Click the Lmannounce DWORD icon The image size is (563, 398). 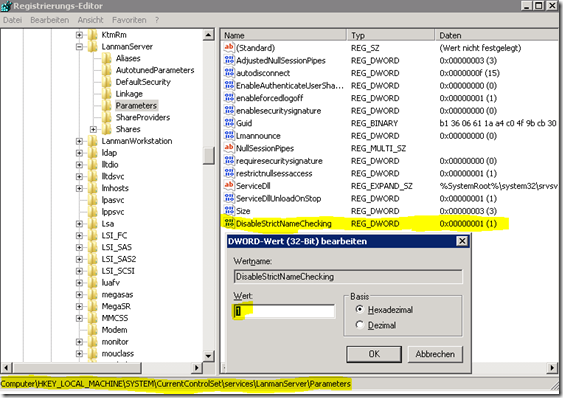[x=229, y=135]
